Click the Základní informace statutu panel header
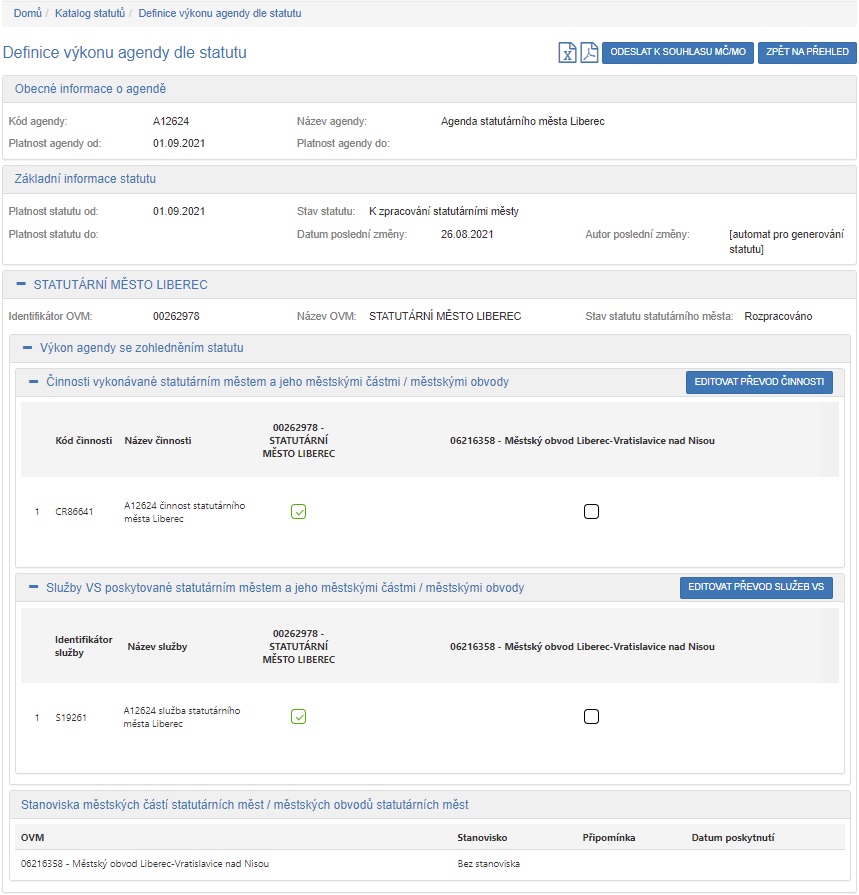 (x=85, y=179)
